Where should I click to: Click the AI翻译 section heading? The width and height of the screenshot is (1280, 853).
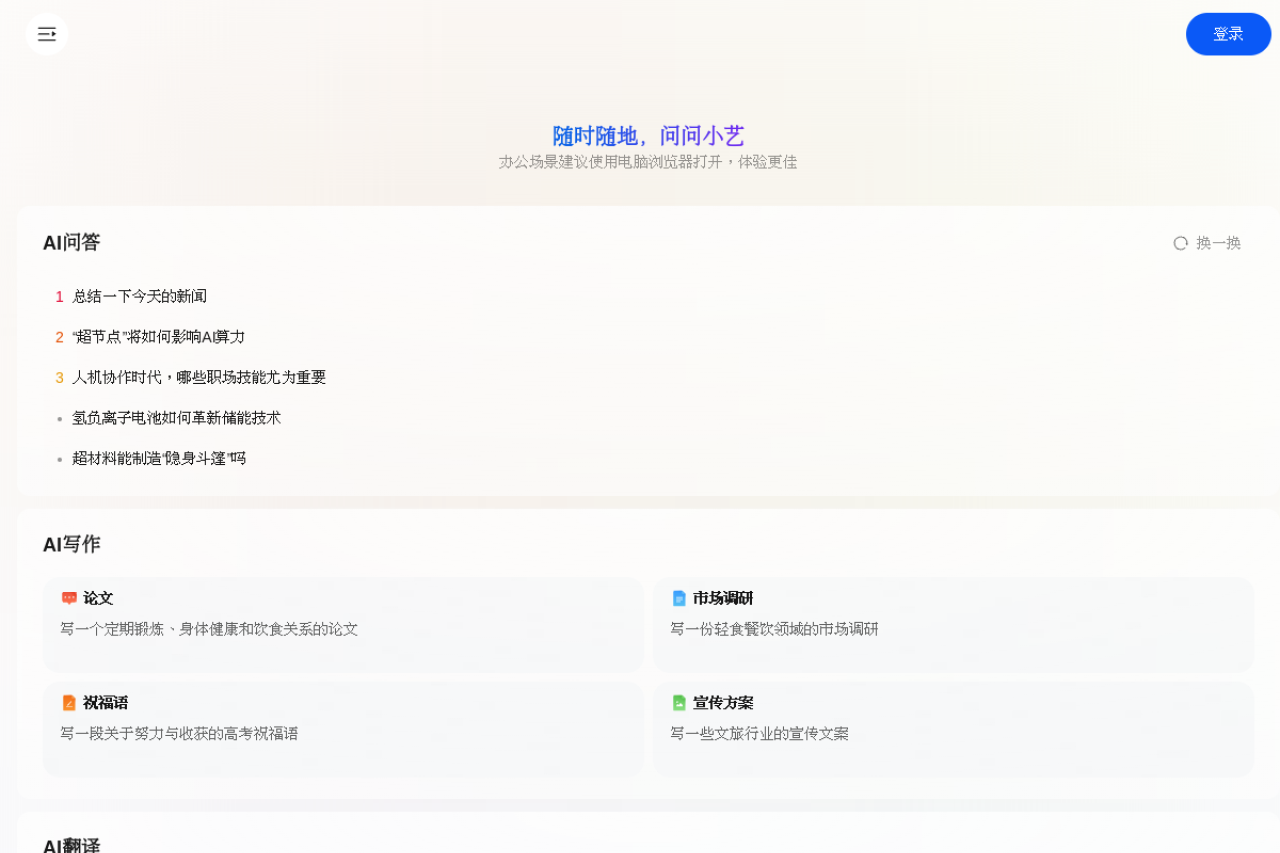71,845
